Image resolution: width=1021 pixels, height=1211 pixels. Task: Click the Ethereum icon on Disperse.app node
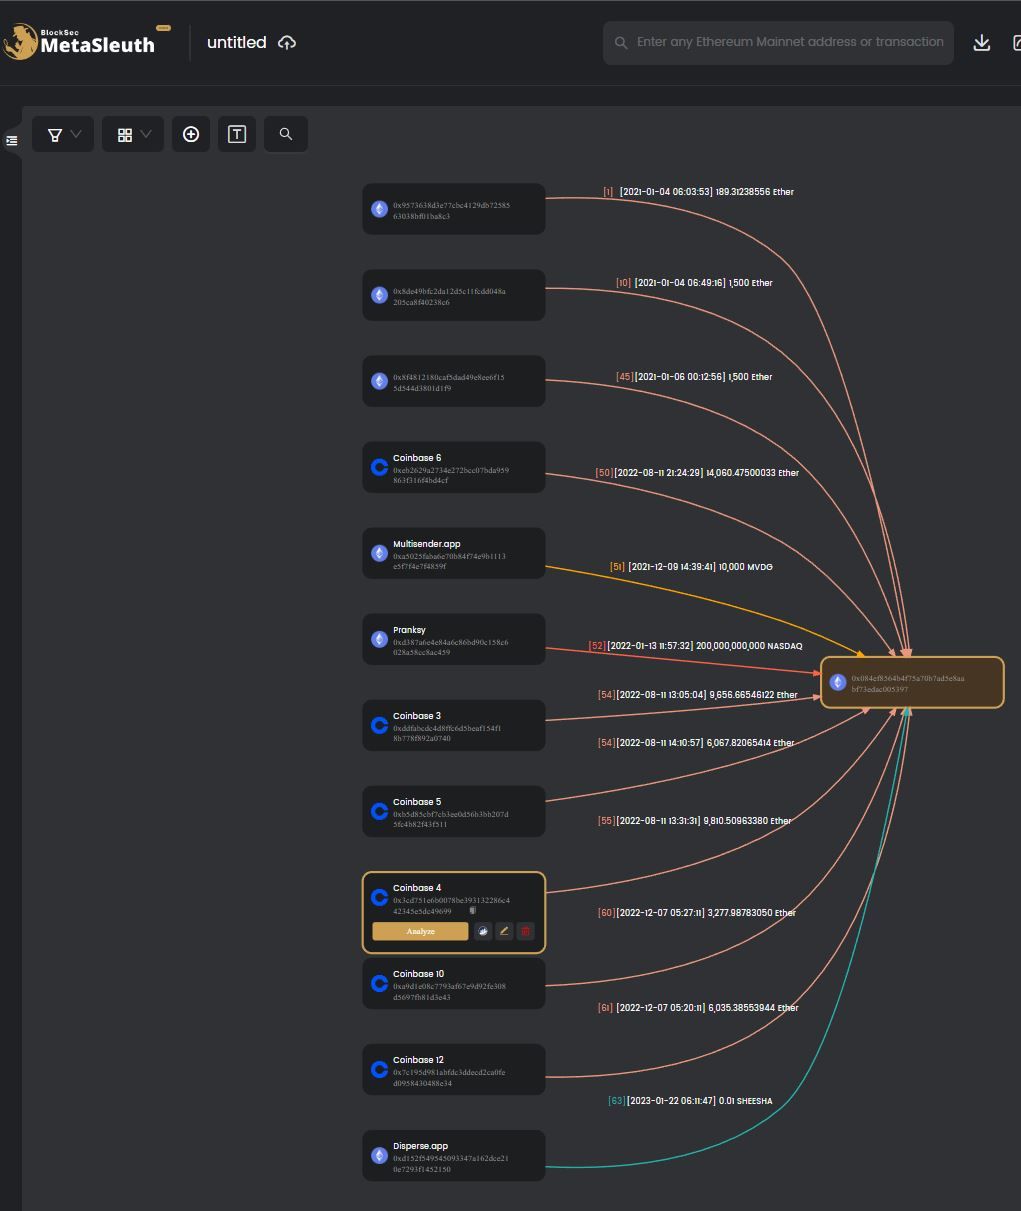tap(379, 1156)
